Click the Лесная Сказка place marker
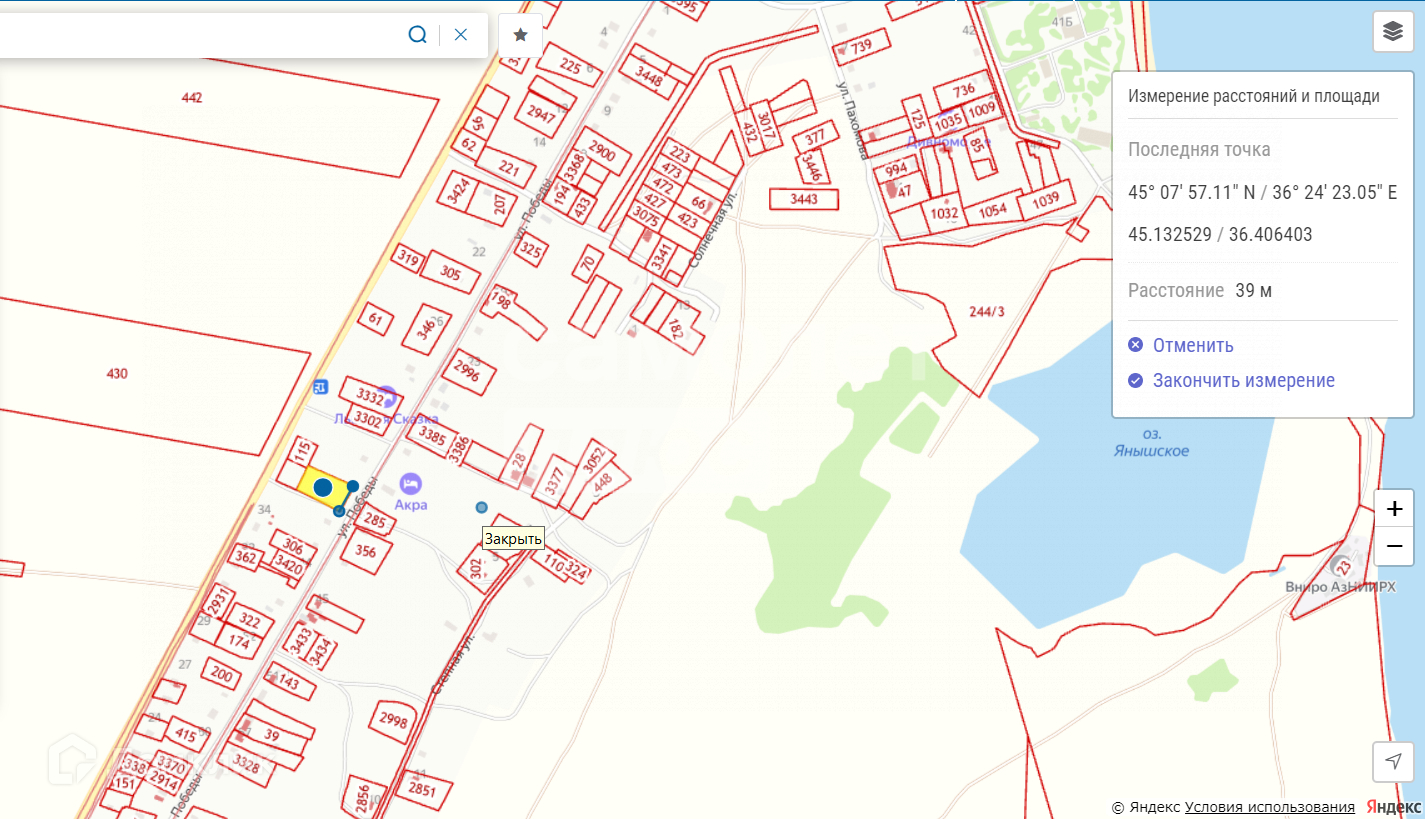This screenshot has height=819, width=1425. [x=386, y=397]
